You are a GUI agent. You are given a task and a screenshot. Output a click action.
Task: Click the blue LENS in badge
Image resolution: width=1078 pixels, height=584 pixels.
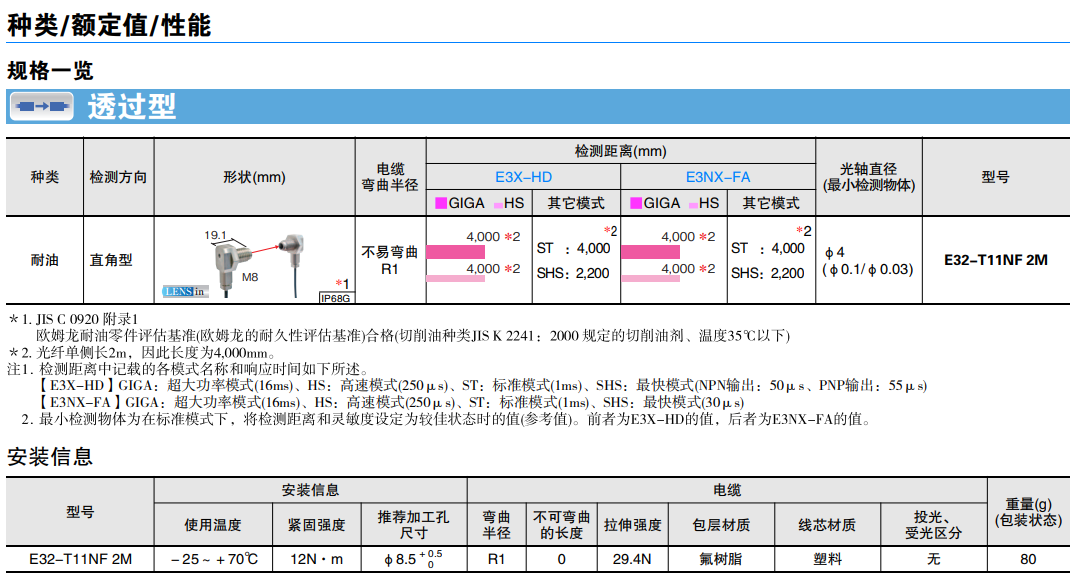[184, 292]
